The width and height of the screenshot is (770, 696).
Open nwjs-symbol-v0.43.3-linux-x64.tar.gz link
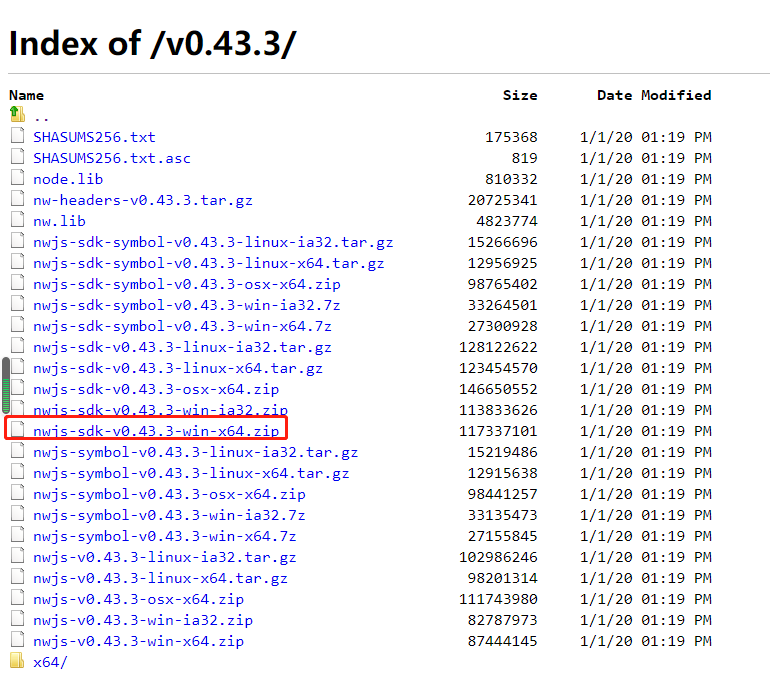[191, 473]
